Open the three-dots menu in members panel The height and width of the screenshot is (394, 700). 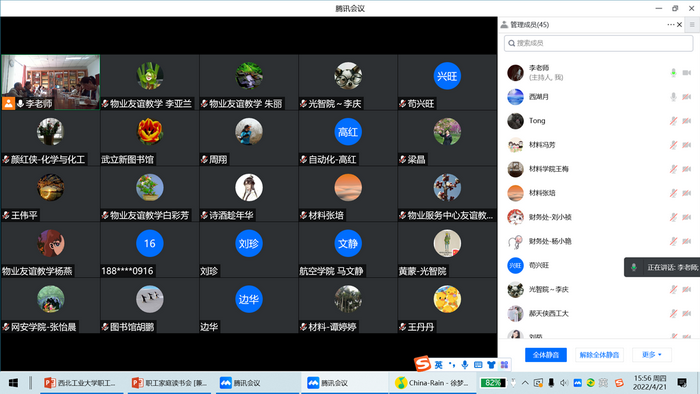pos(671,25)
